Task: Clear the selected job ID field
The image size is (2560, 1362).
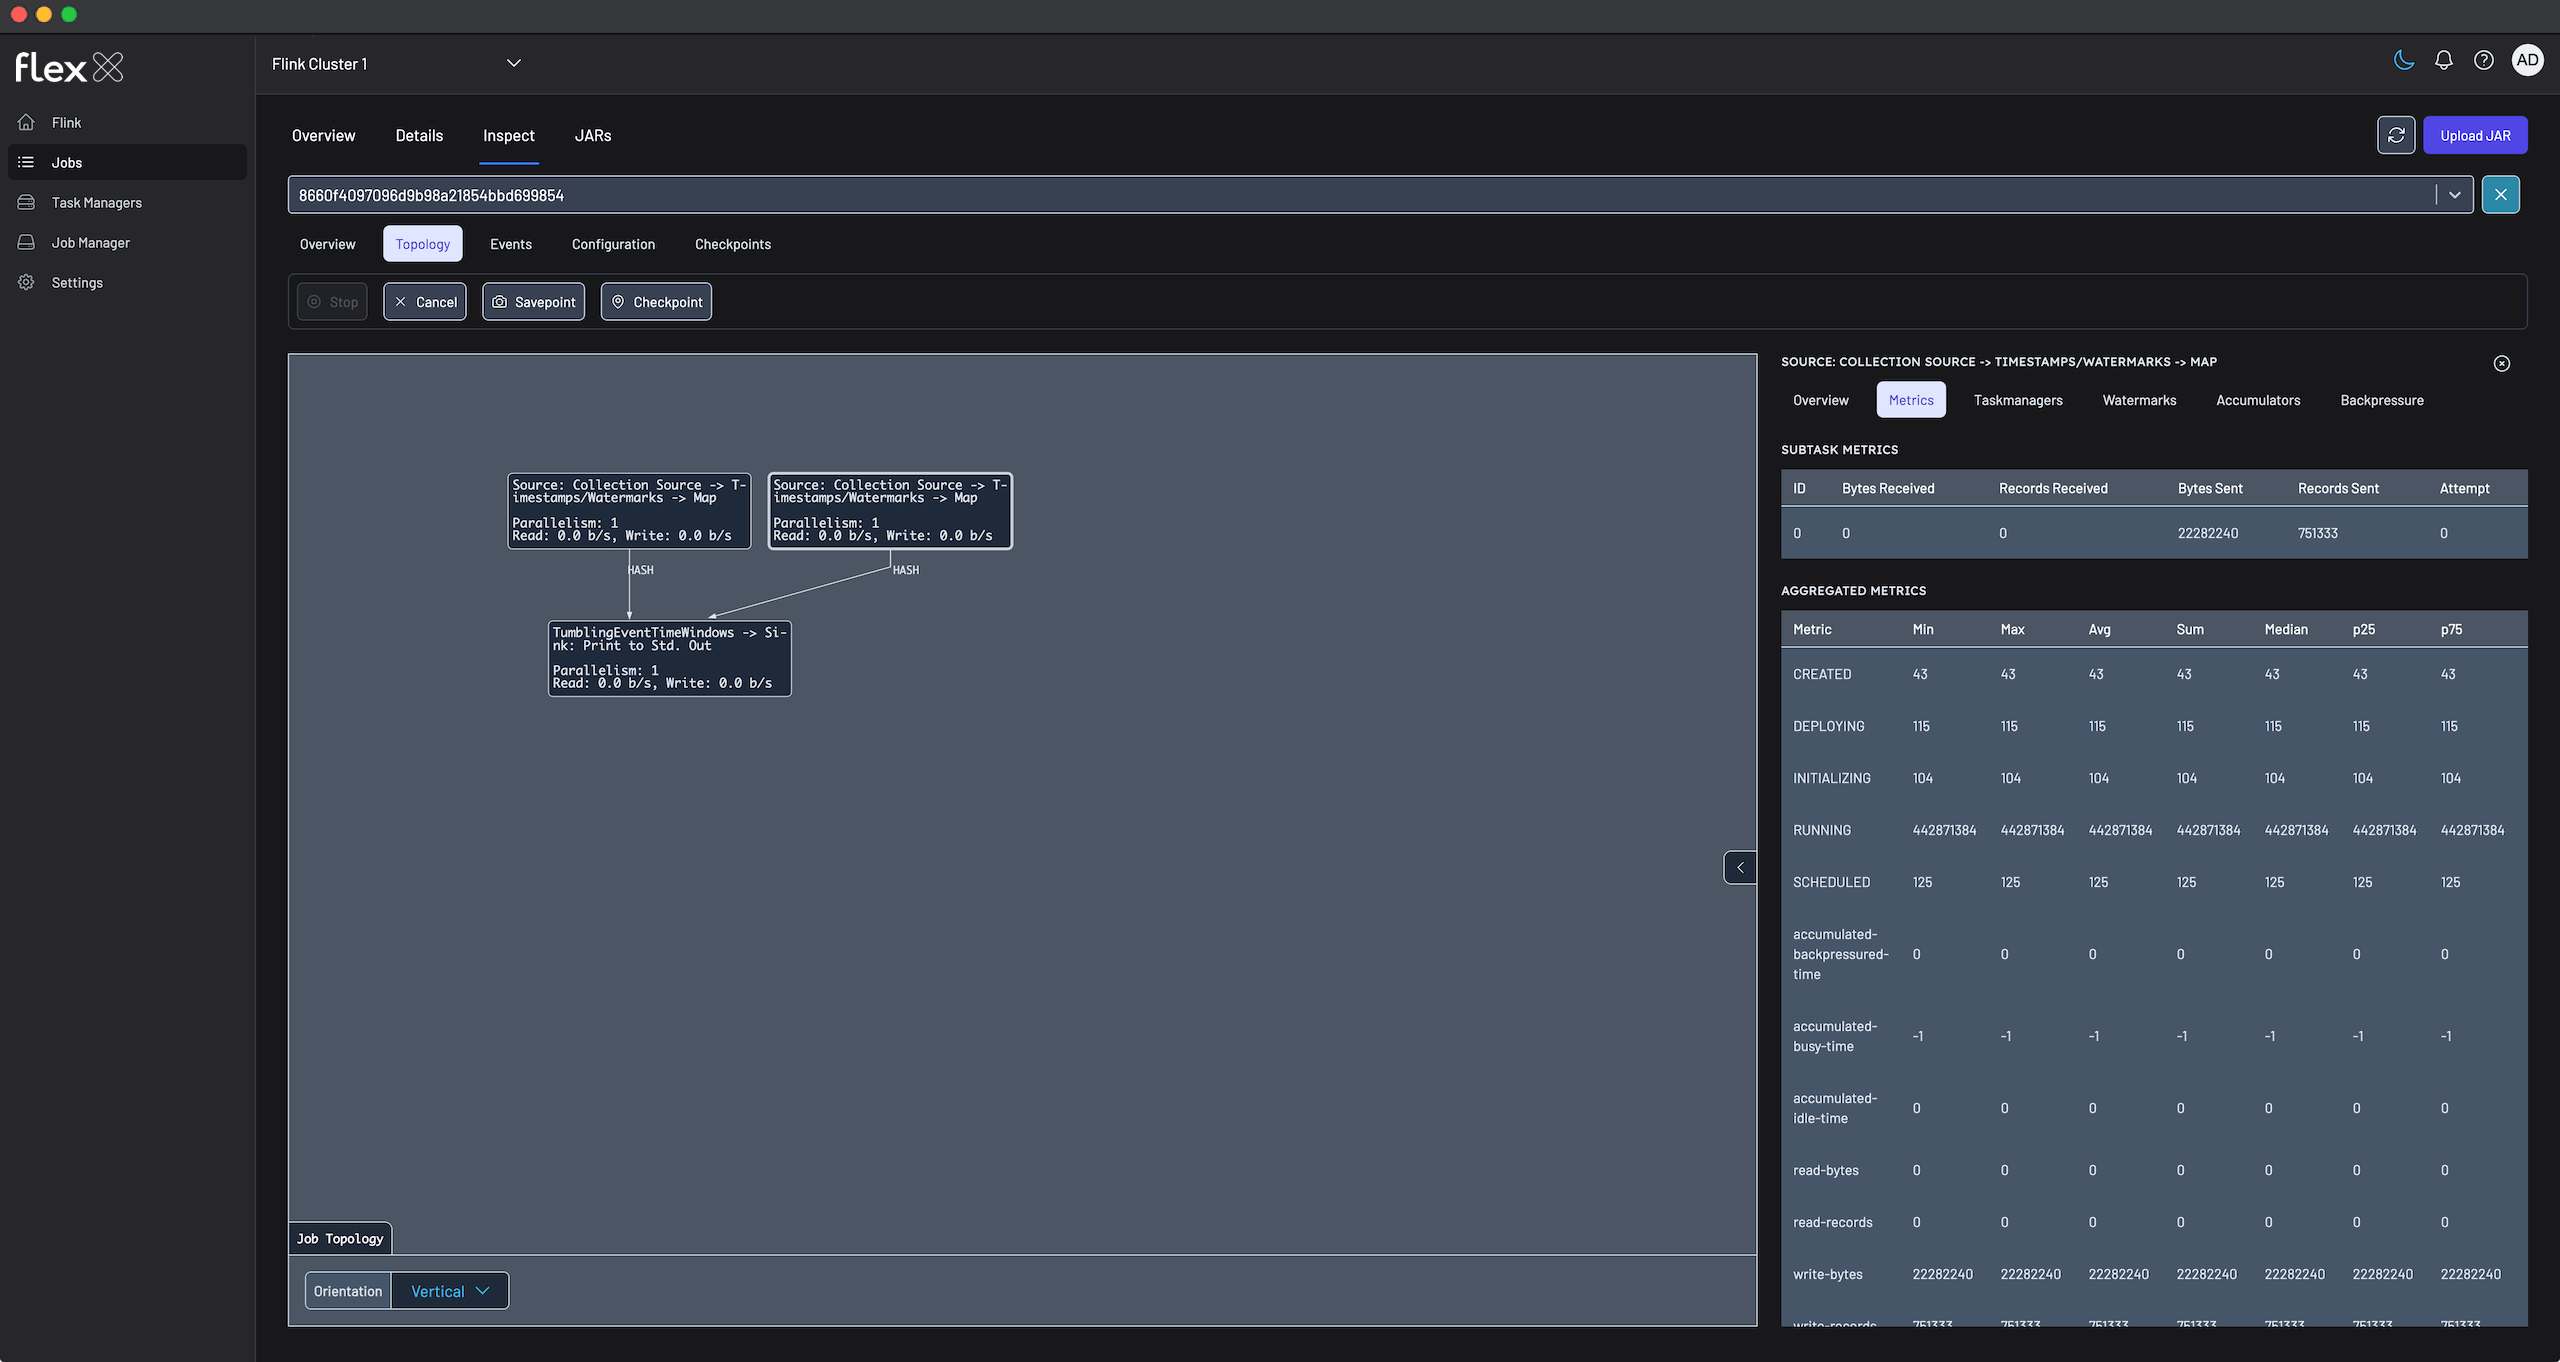Action: point(2500,195)
